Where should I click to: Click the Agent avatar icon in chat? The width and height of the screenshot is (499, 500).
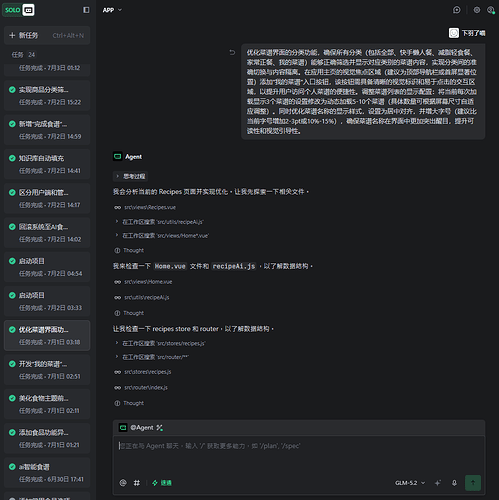pos(118,156)
